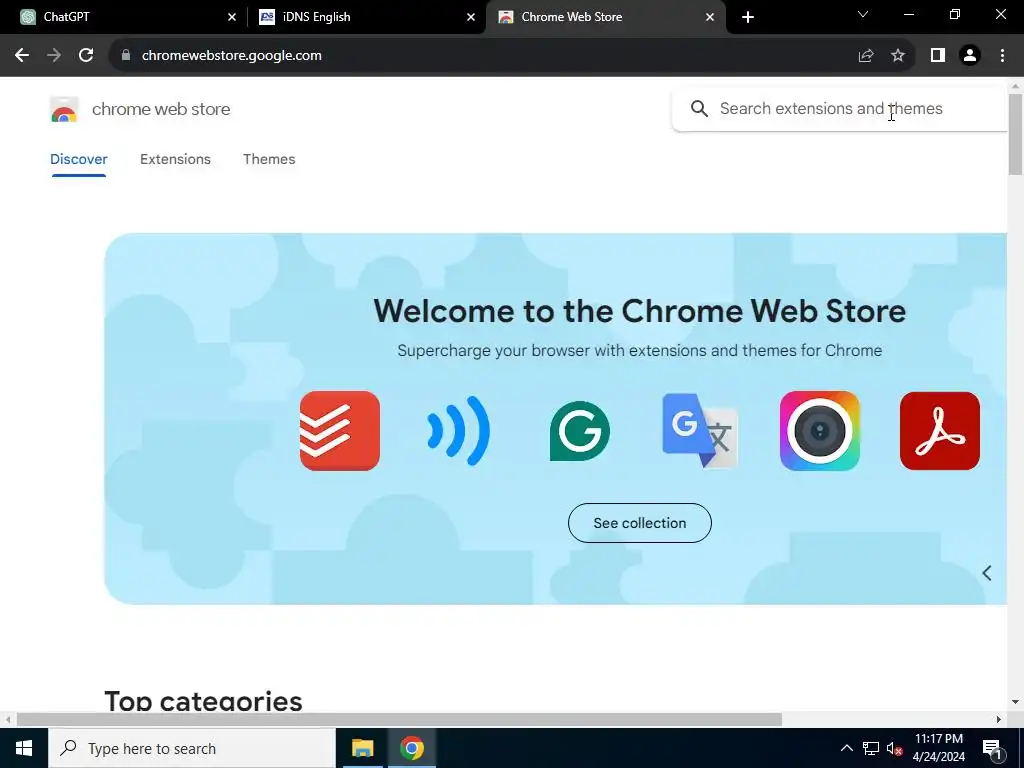Image resolution: width=1024 pixels, height=768 pixels.
Task: Click the Windows taskbar search box
Action: click(x=191, y=748)
